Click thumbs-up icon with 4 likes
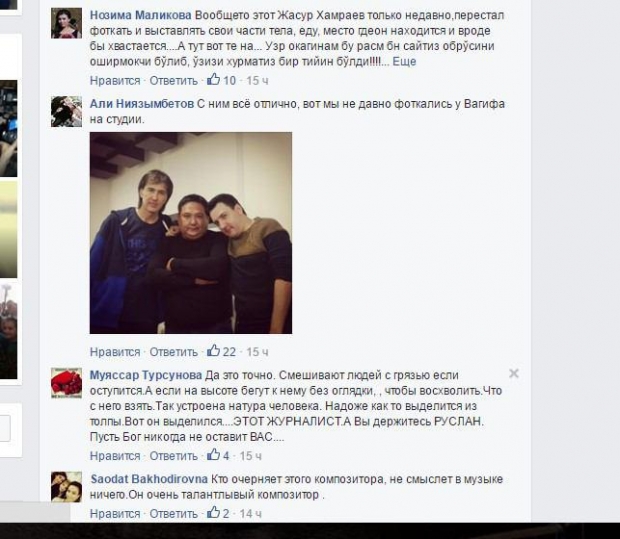The height and width of the screenshot is (539, 620). (x=214, y=455)
